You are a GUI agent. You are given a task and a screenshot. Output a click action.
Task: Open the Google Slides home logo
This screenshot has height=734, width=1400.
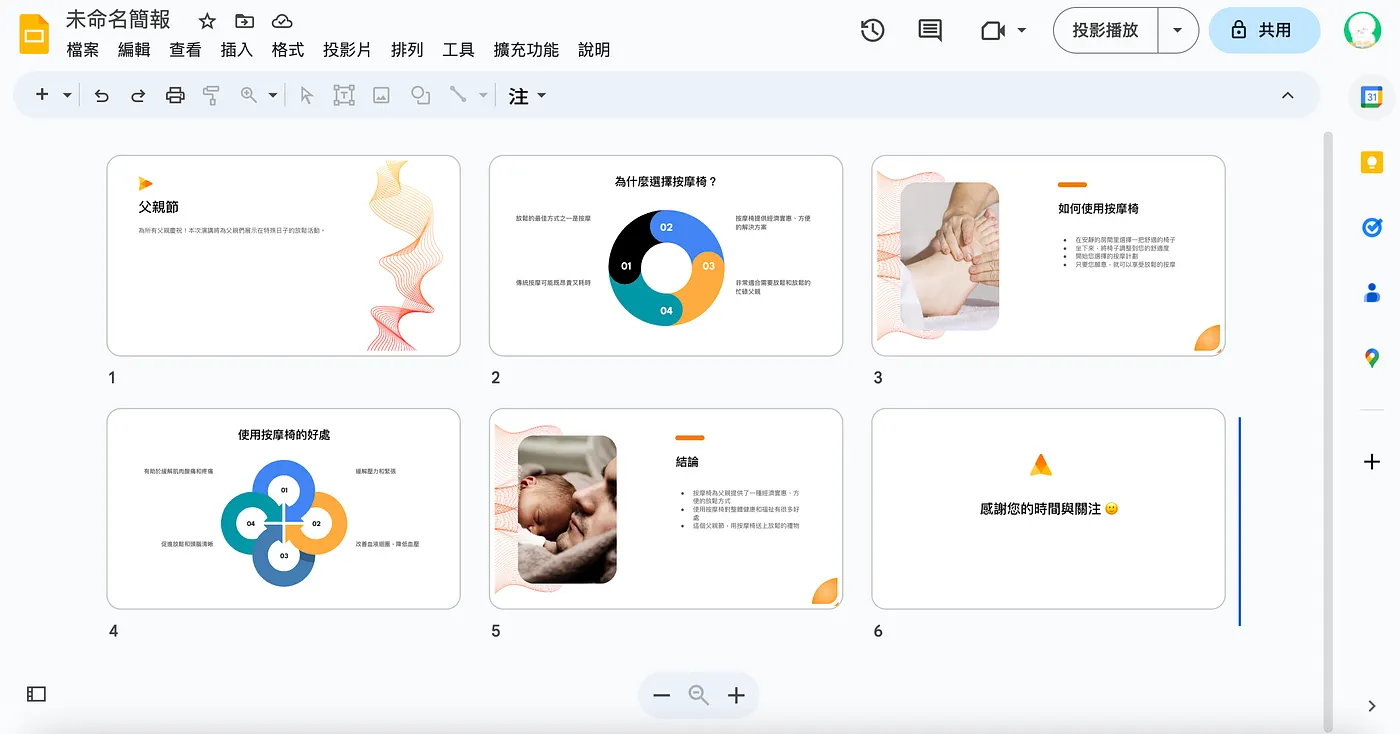click(x=34, y=34)
